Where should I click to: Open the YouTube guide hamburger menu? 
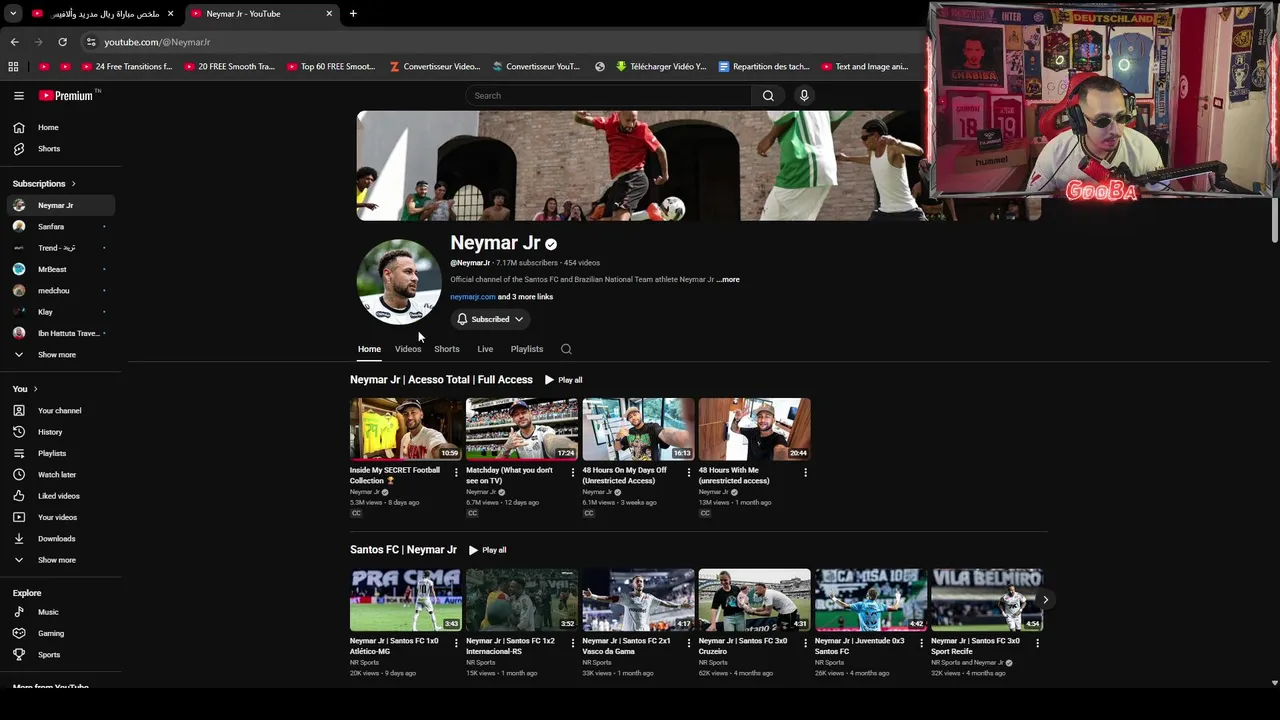coord(19,96)
